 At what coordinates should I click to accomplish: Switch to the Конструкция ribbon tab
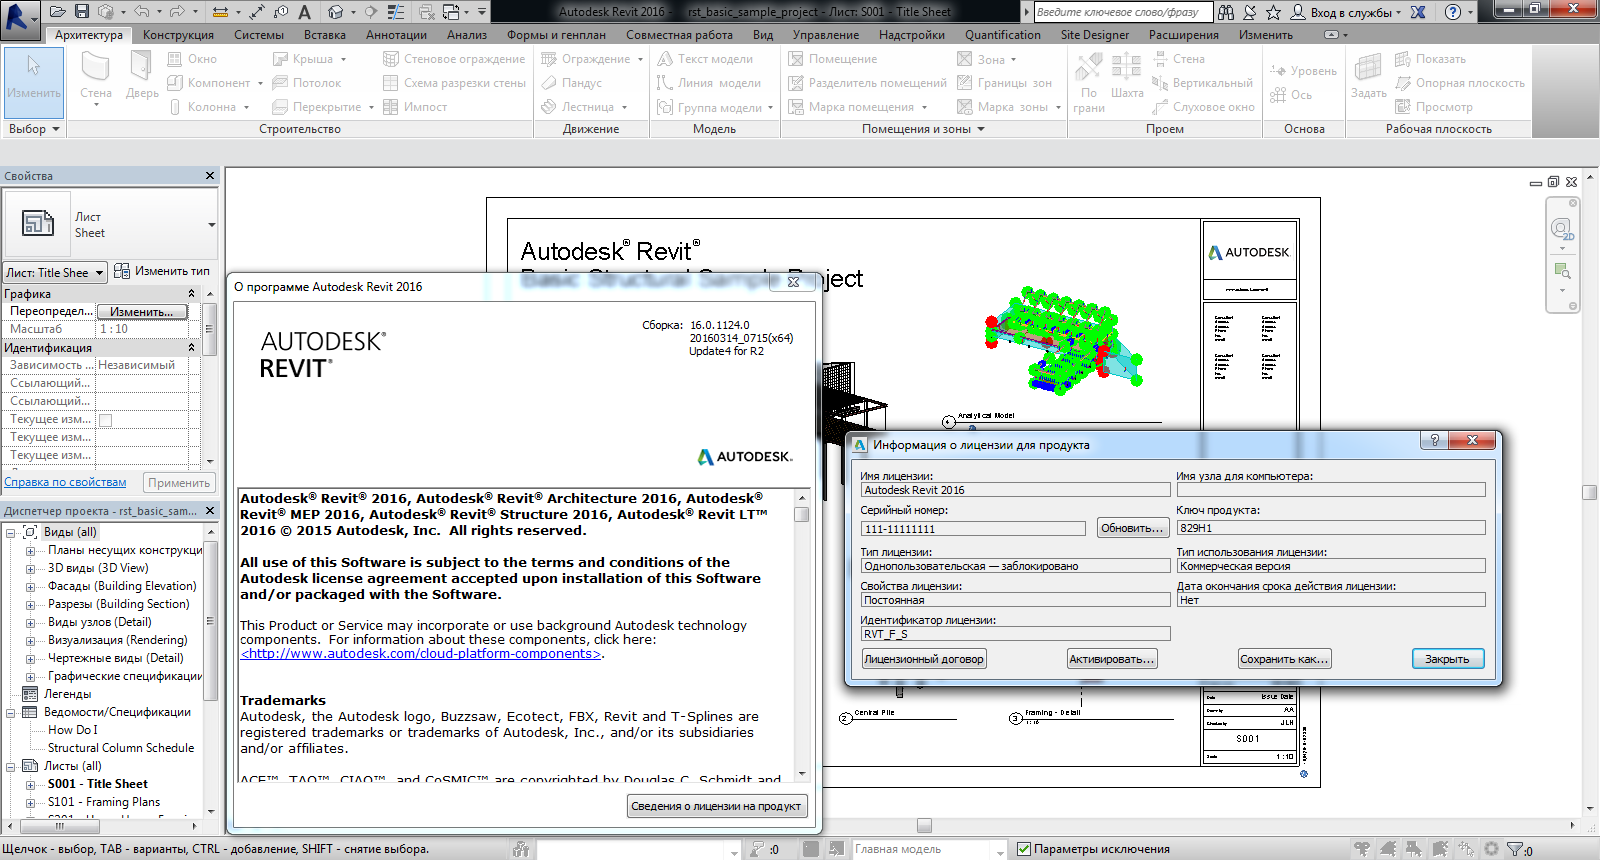pos(178,35)
